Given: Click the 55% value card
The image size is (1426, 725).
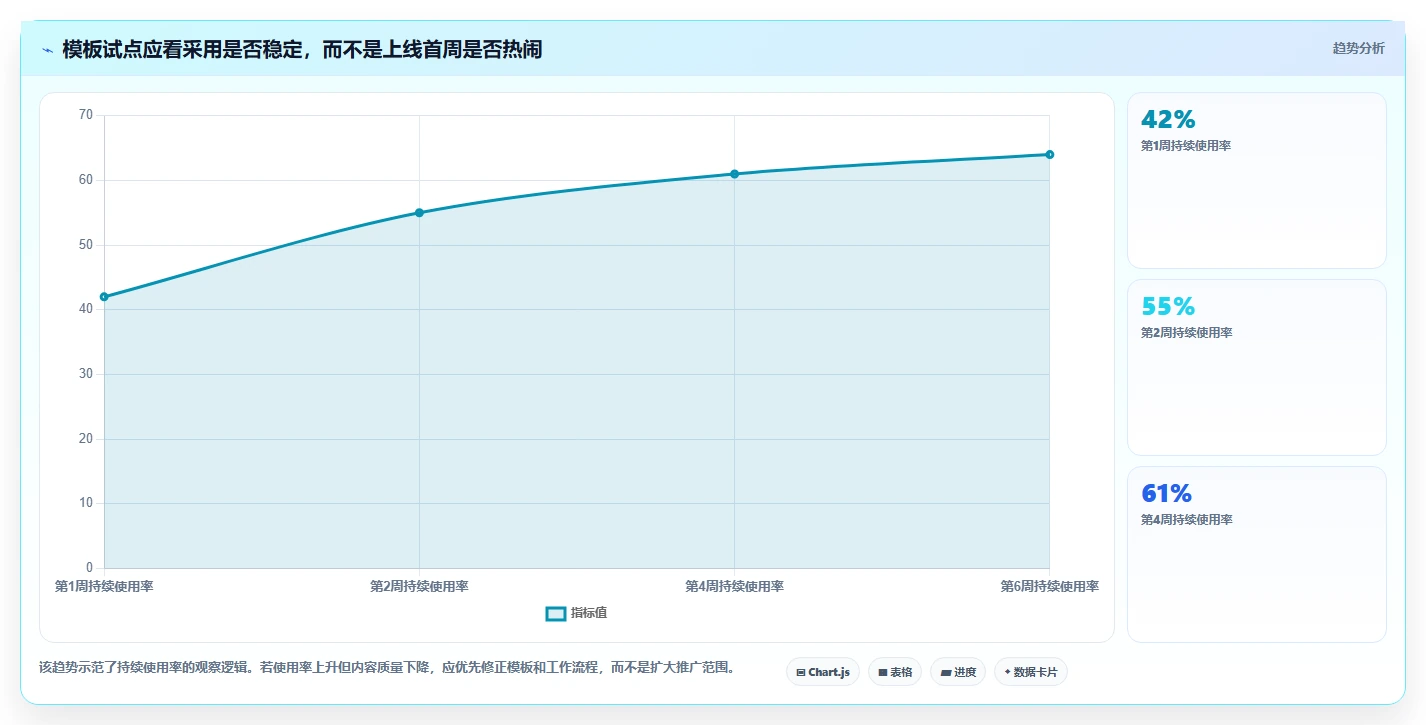Looking at the screenshot, I should click(x=1257, y=367).
